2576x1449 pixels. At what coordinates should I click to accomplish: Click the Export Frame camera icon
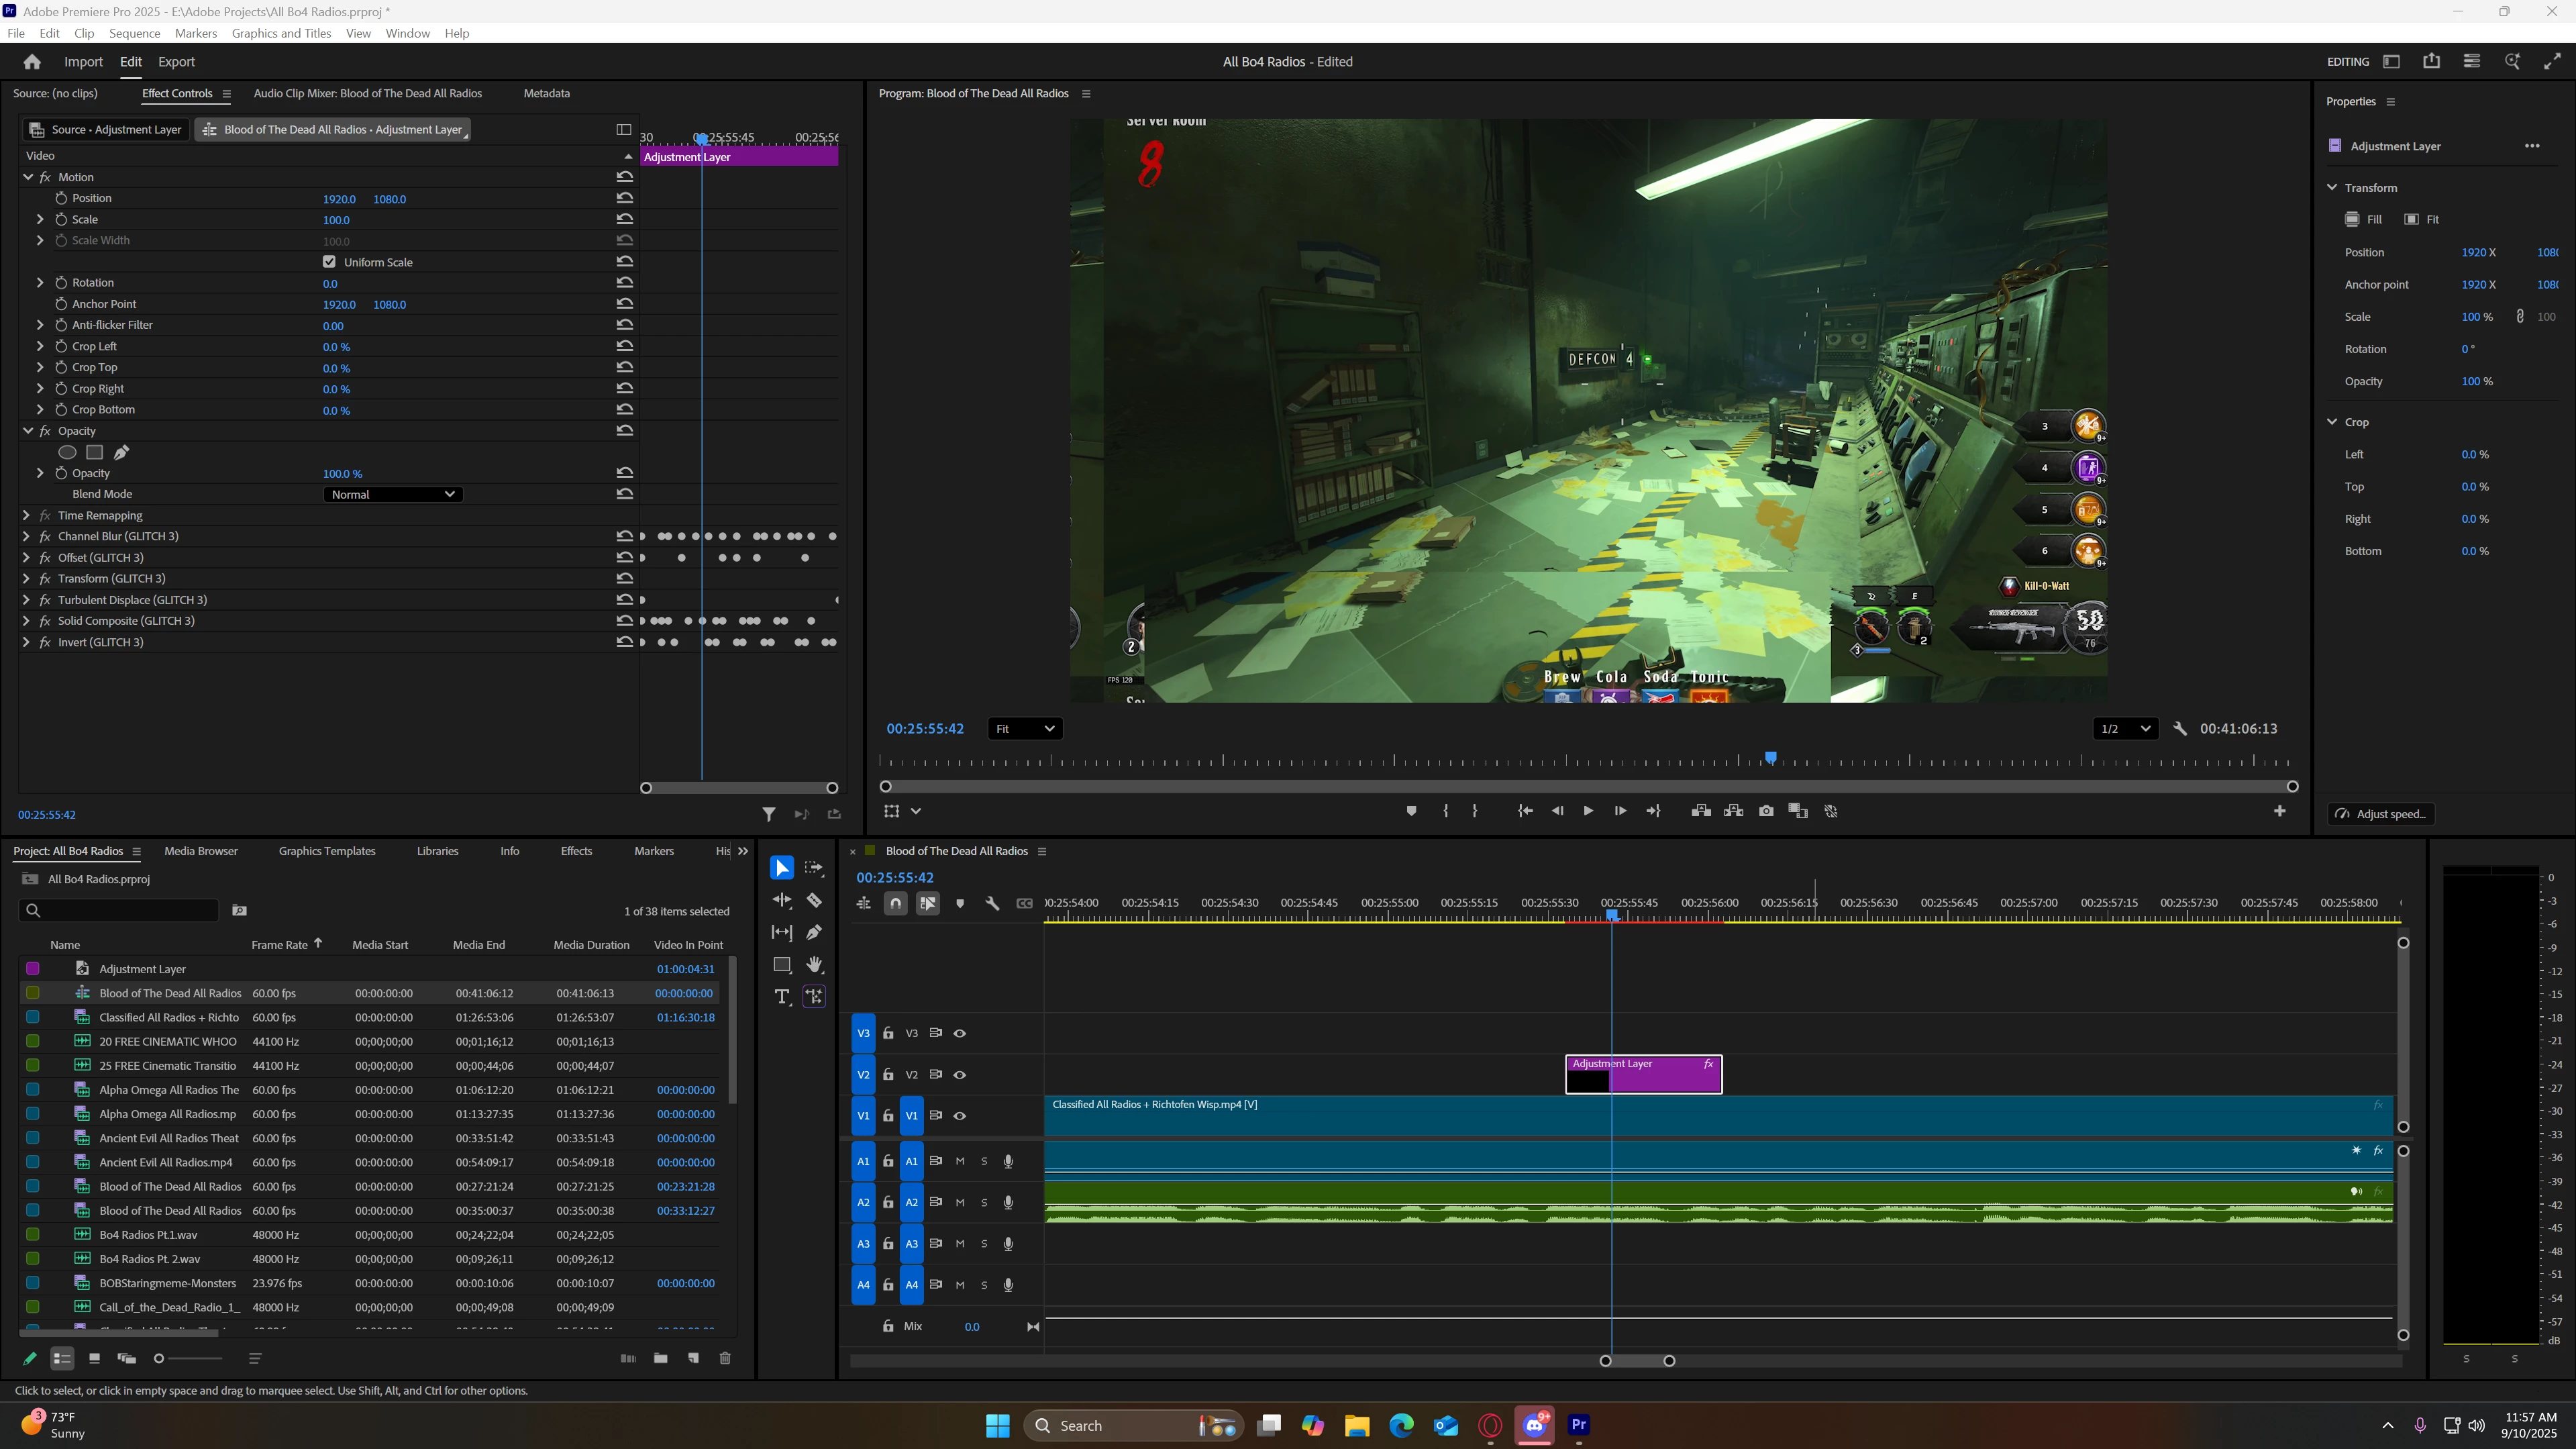point(1766,811)
